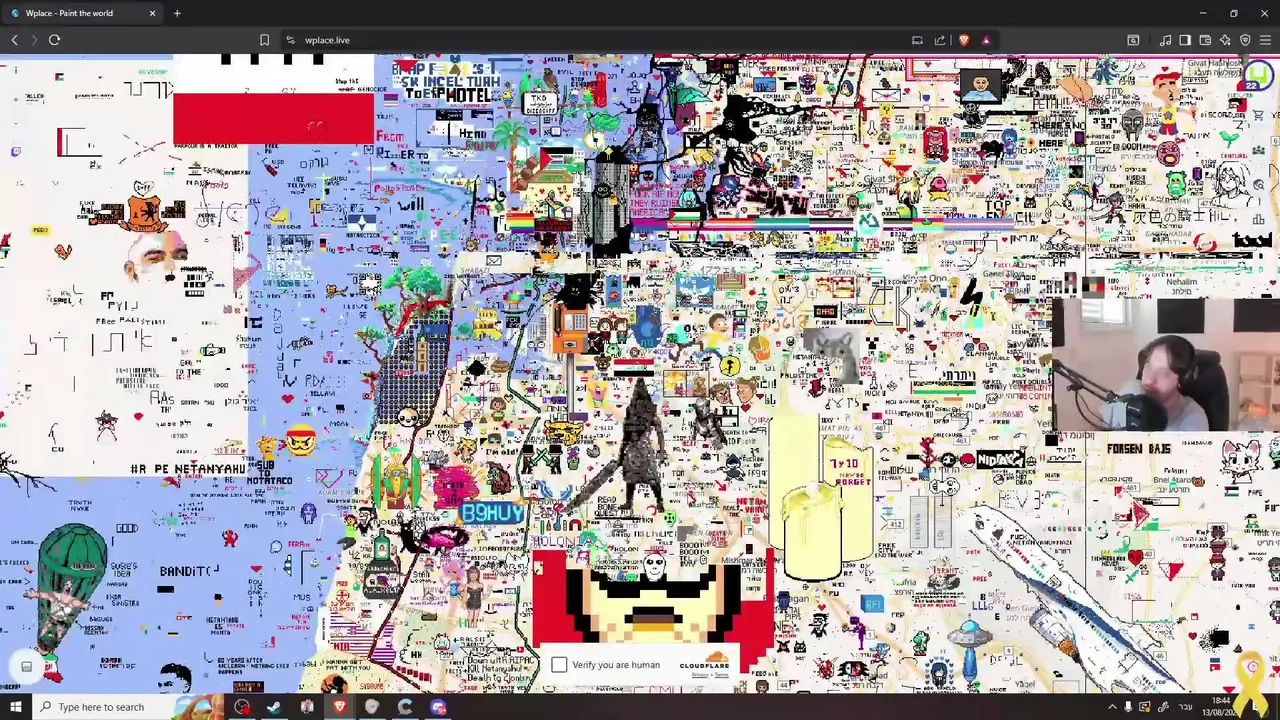Click the Cloudflare logo in verification box

[704, 662]
